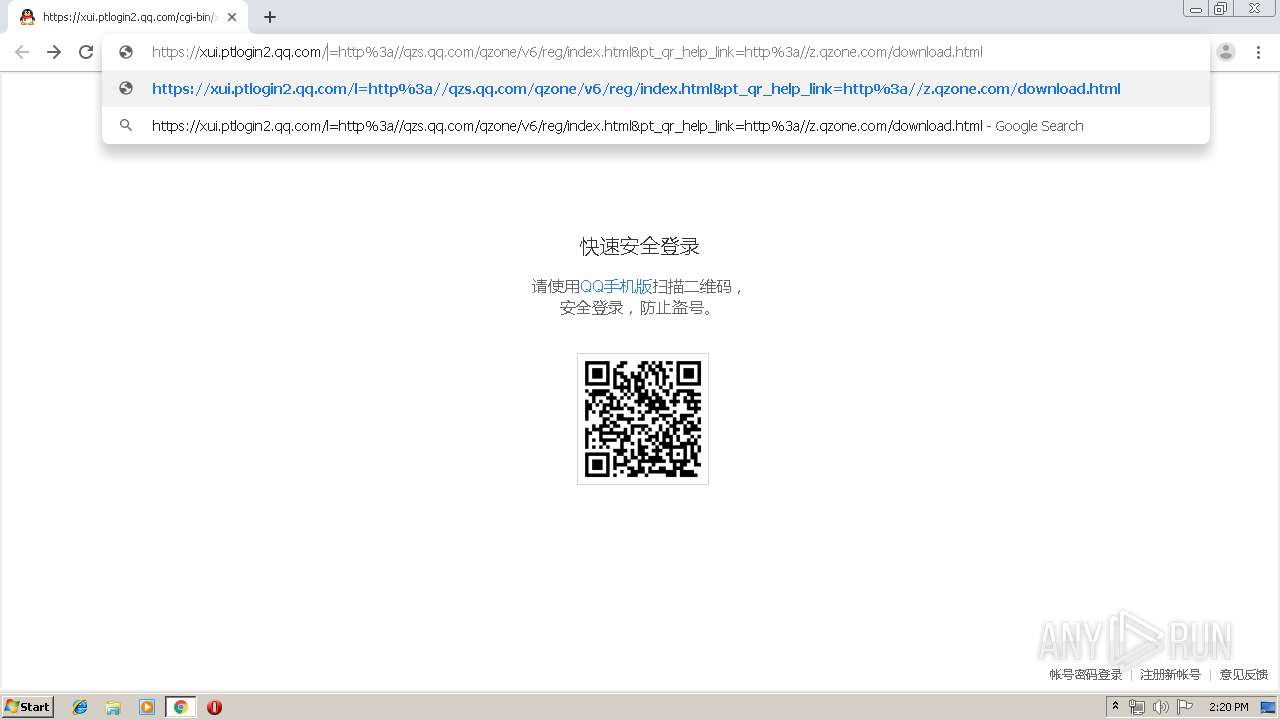Click the 快速安全登录 heading

(x=640, y=246)
